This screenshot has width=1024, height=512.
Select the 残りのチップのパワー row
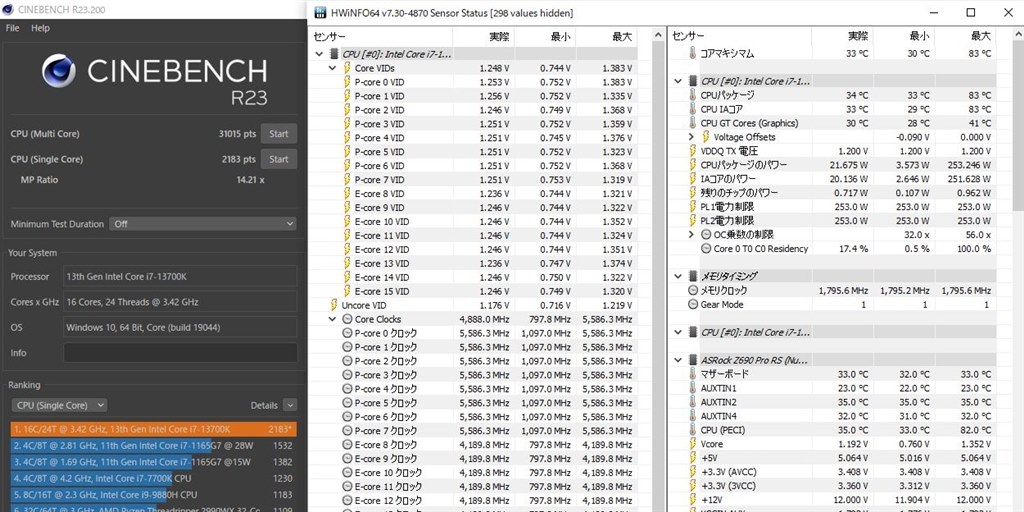click(x=833, y=193)
